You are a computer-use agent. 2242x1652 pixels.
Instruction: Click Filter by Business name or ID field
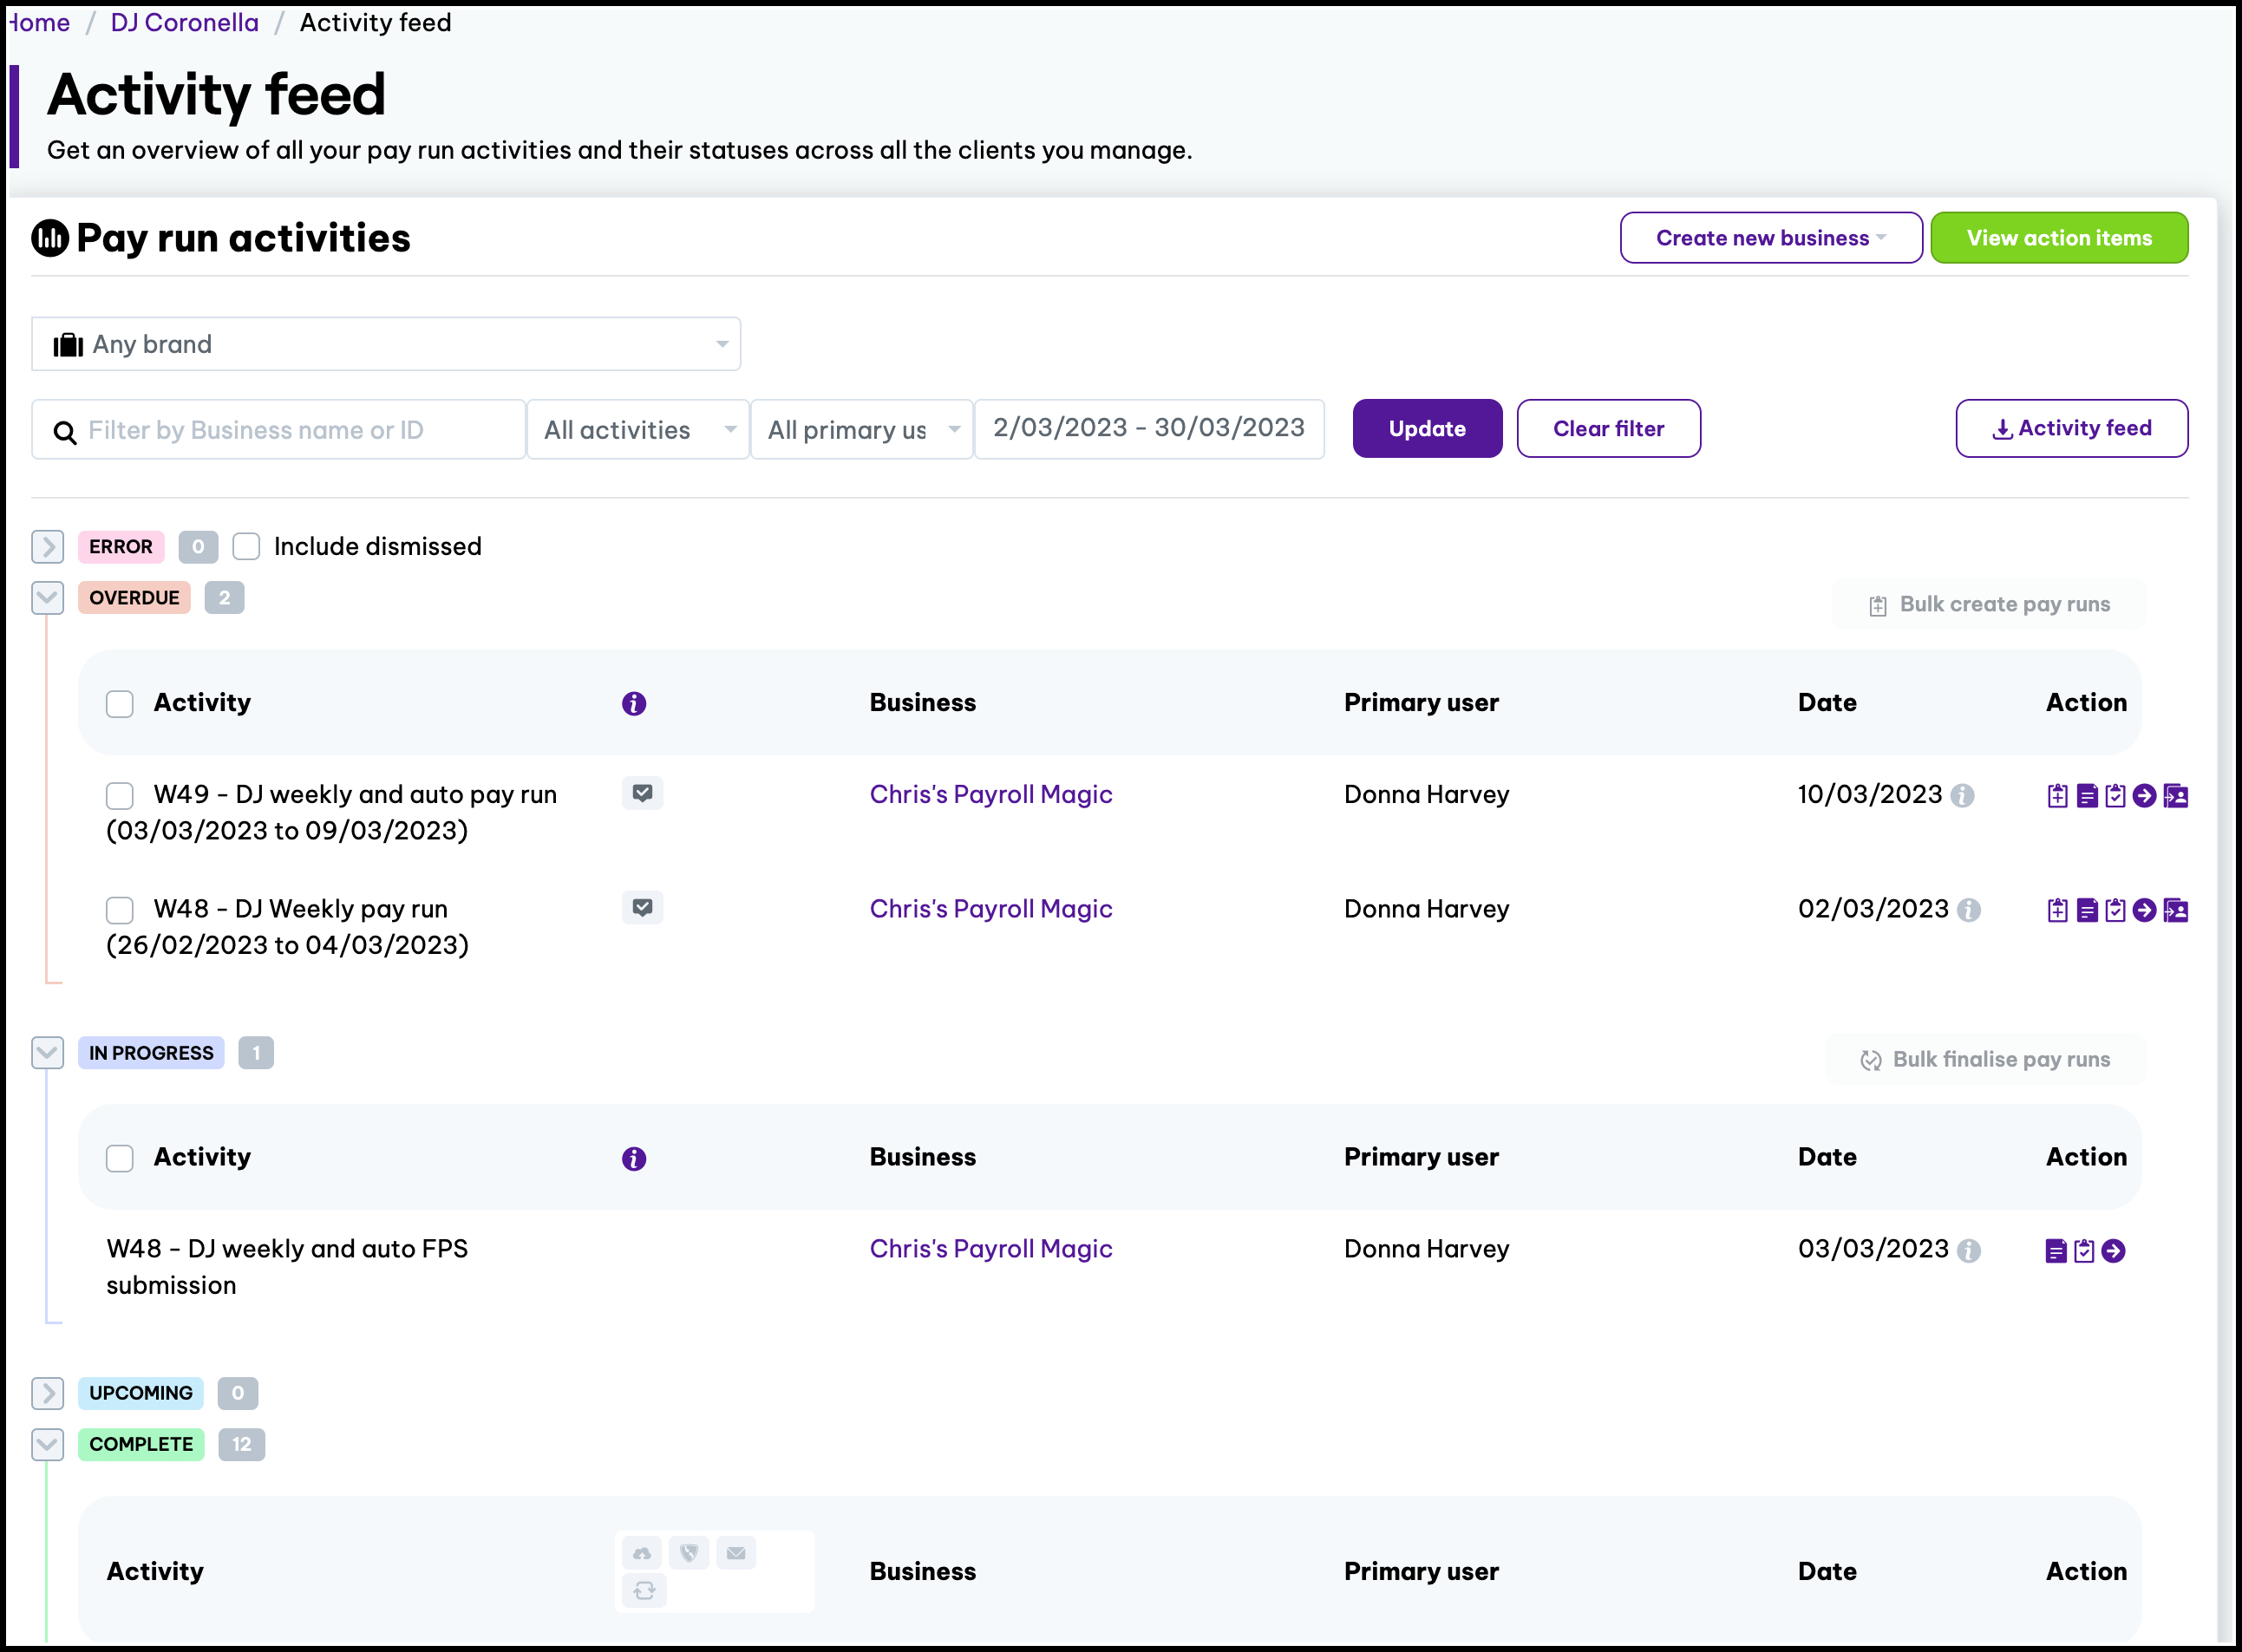click(x=278, y=430)
